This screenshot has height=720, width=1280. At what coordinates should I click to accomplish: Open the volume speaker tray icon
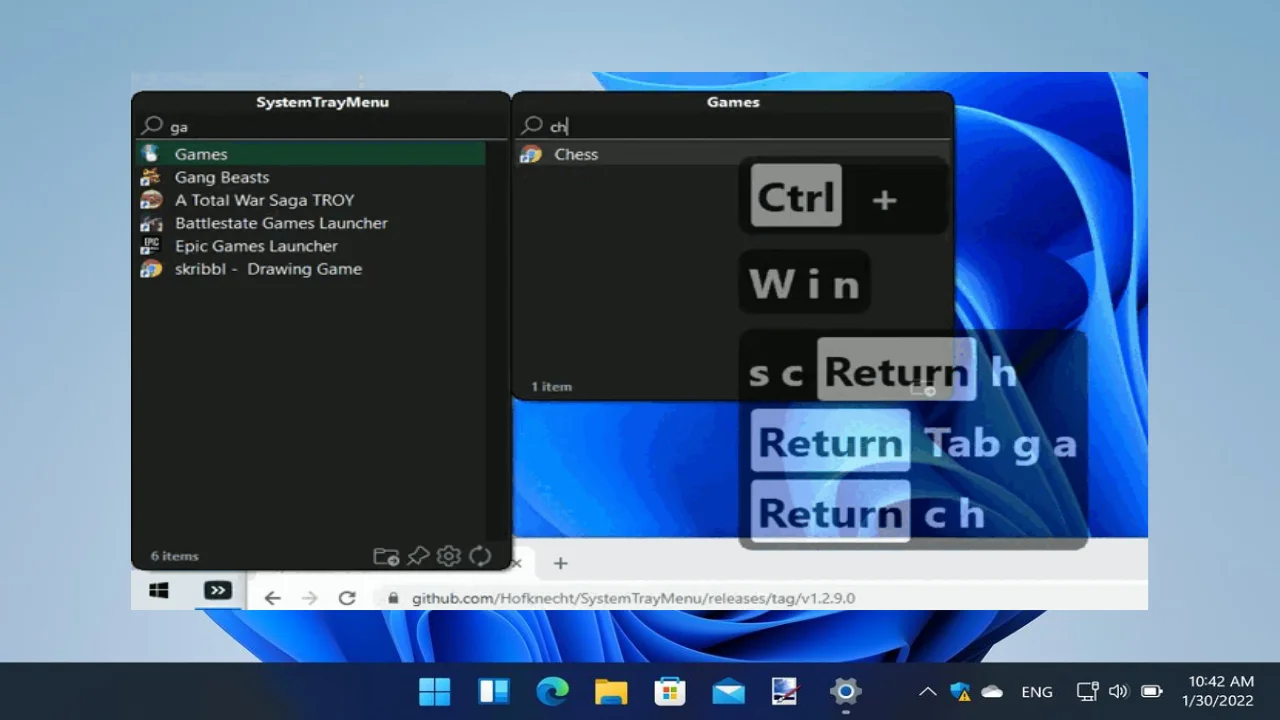coord(1118,691)
